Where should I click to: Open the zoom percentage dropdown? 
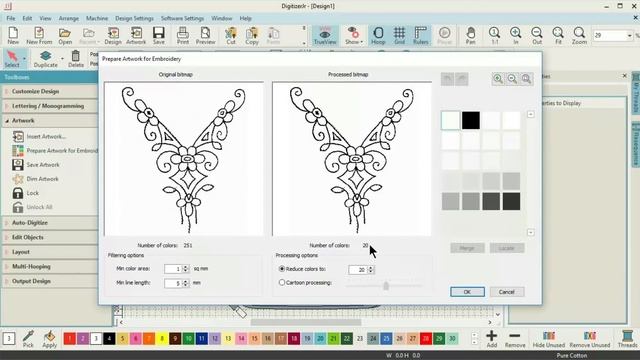pos(629,36)
